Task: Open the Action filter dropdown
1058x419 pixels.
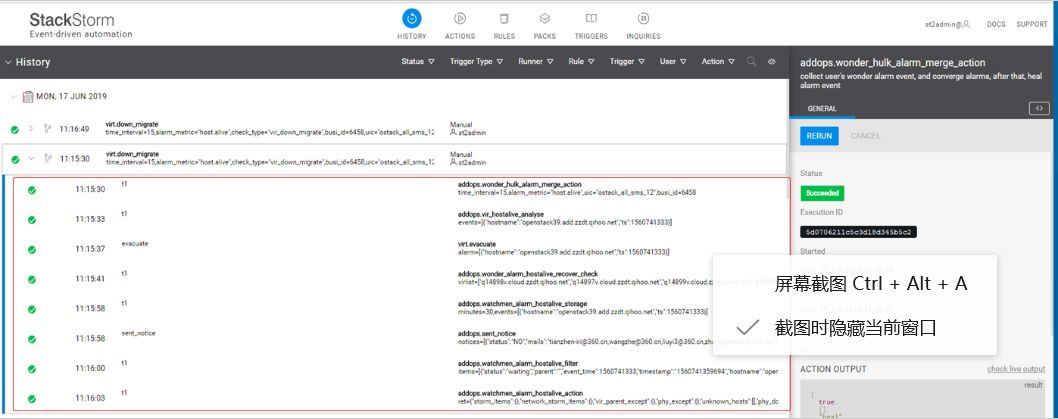Action: click(x=718, y=61)
